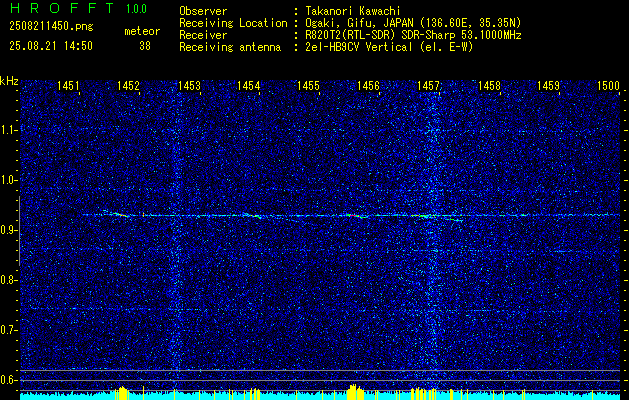Click the yellow intensity burst below 1456
The height and width of the screenshot is (400, 629).
pos(355,392)
